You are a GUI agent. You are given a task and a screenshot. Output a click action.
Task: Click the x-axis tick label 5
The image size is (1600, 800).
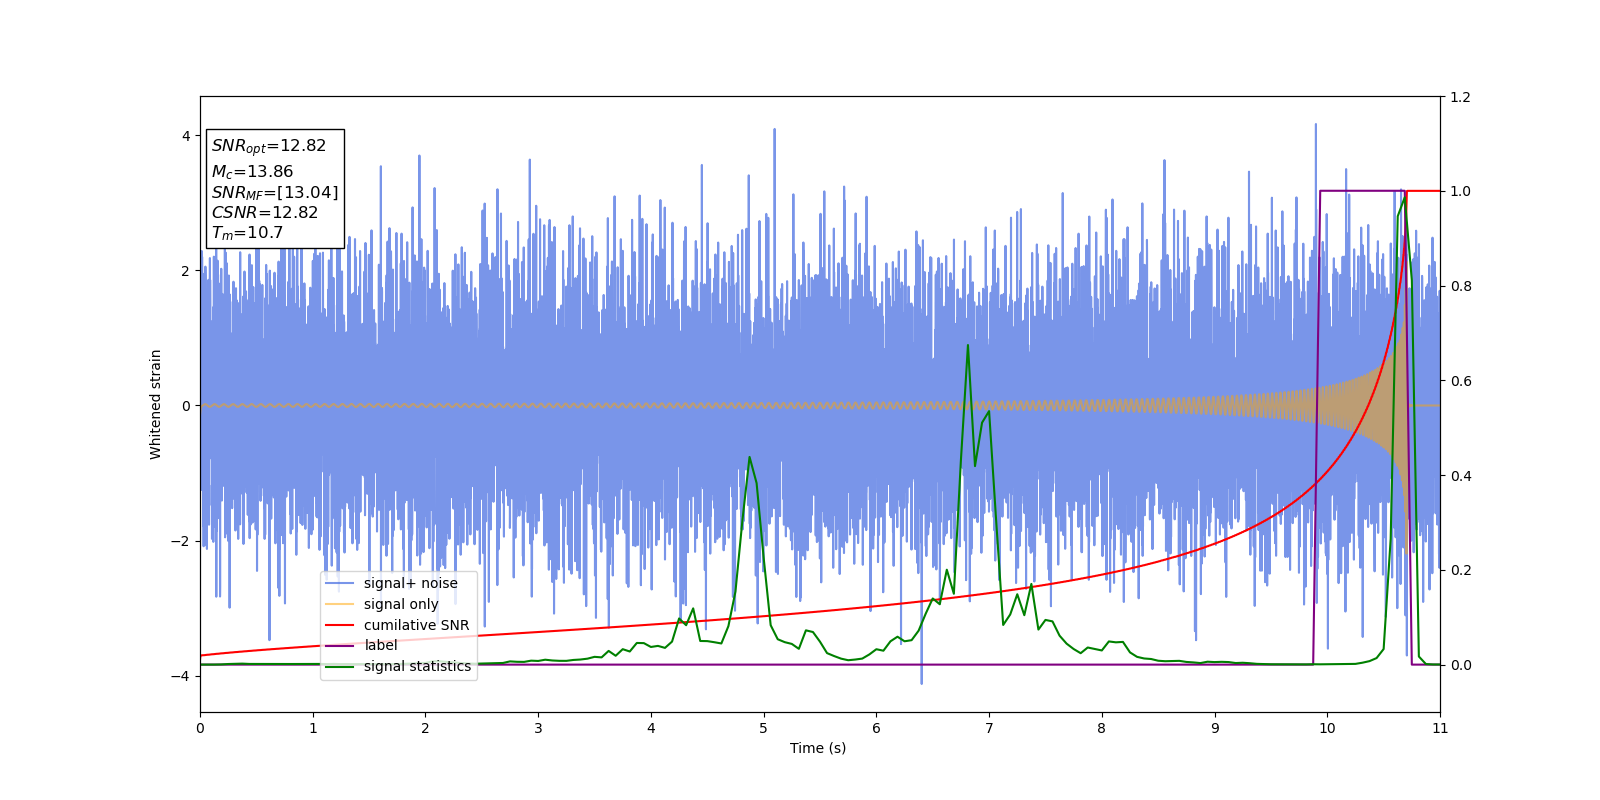click(x=764, y=728)
